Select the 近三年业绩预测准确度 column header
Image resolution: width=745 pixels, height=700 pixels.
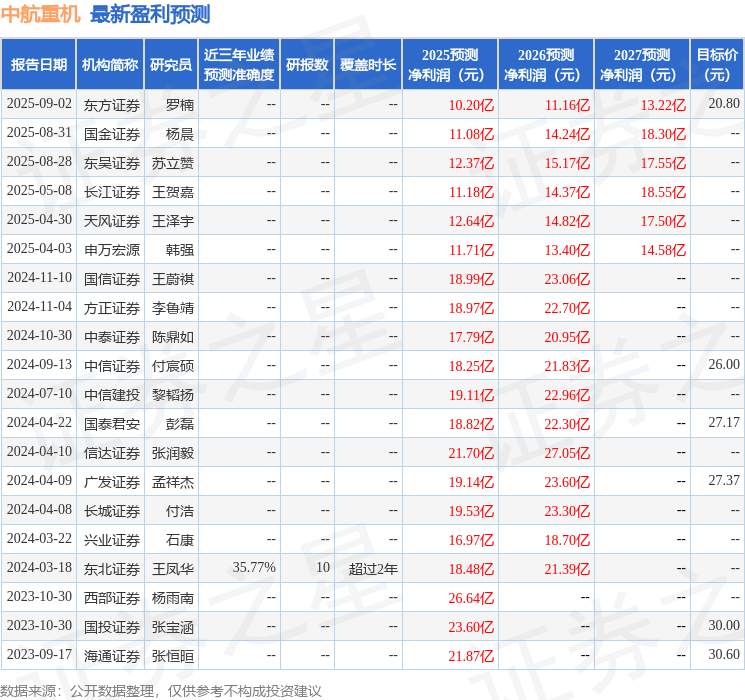coord(239,65)
